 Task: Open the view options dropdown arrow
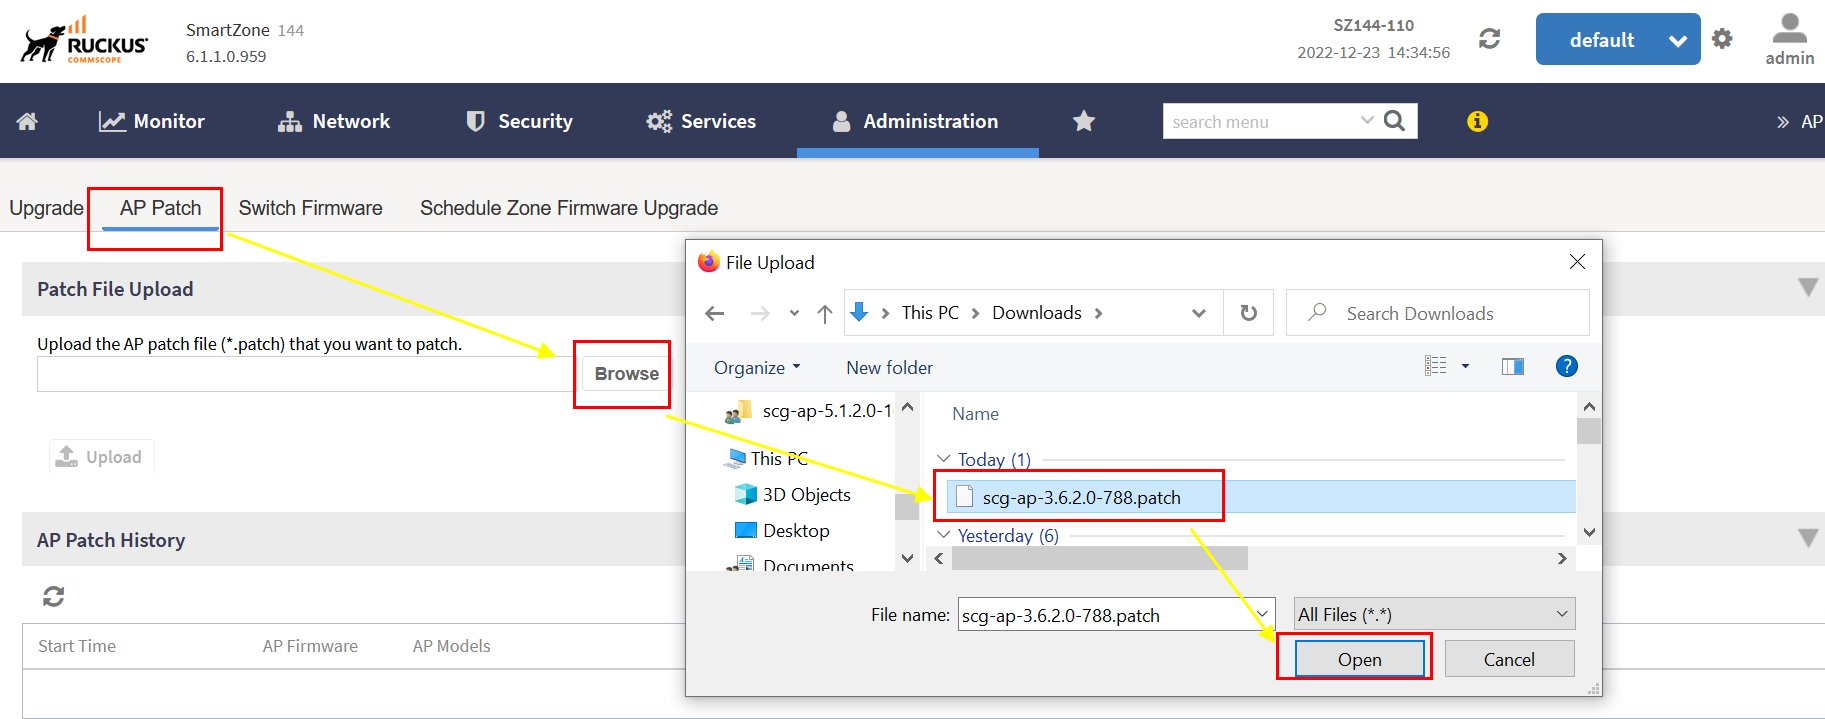tap(1466, 366)
